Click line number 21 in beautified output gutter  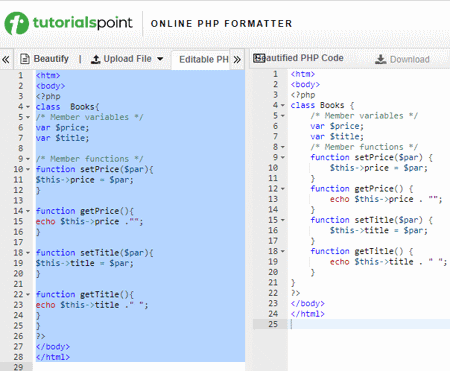pyautogui.click(x=273, y=283)
